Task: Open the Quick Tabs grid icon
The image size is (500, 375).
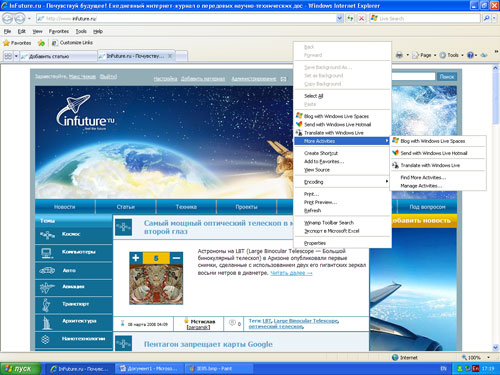Action: click(8, 56)
